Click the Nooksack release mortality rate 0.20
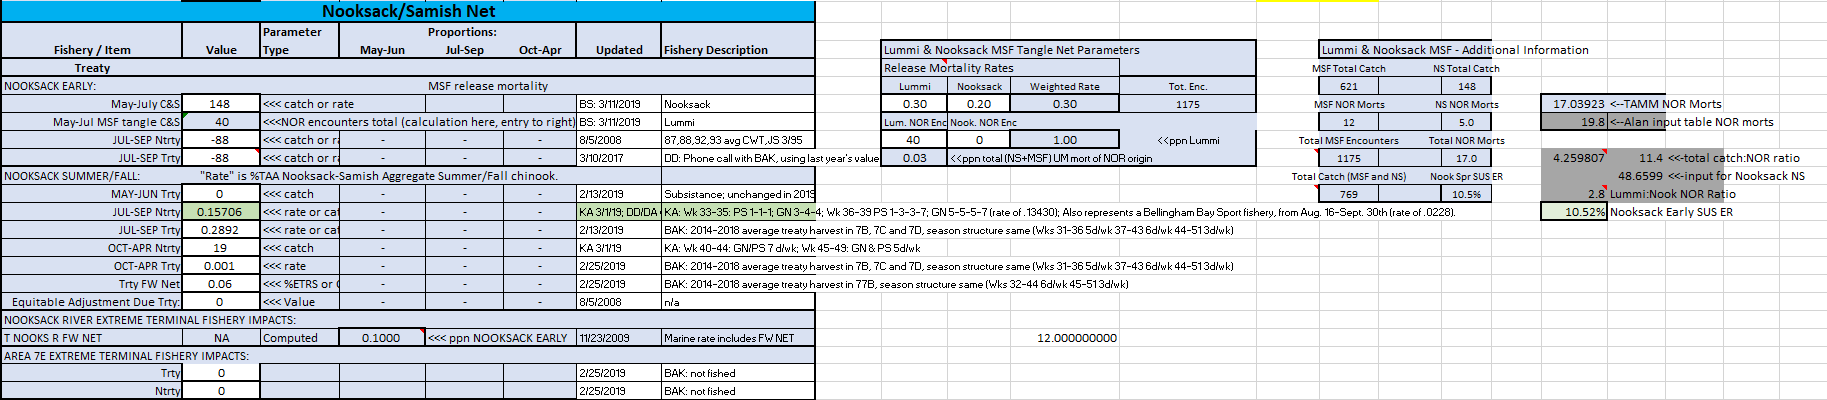Image resolution: width=1827 pixels, height=400 pixels. [979, 104]
